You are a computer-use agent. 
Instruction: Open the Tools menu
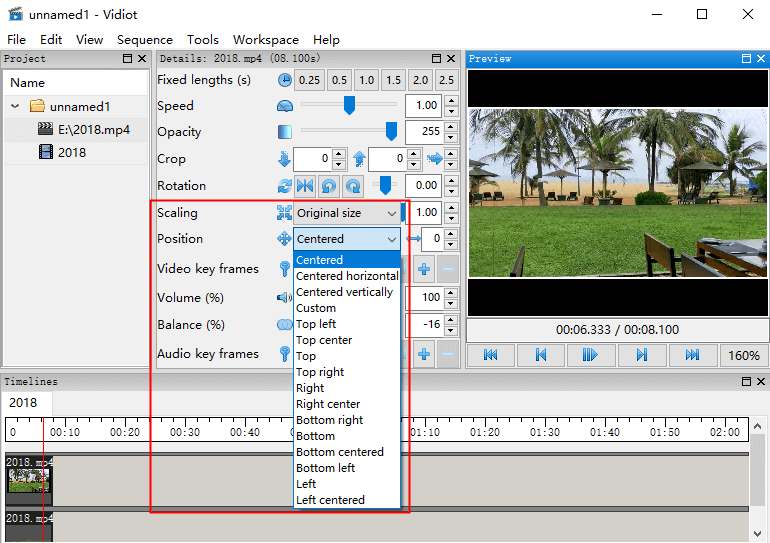tap(203, 40)
